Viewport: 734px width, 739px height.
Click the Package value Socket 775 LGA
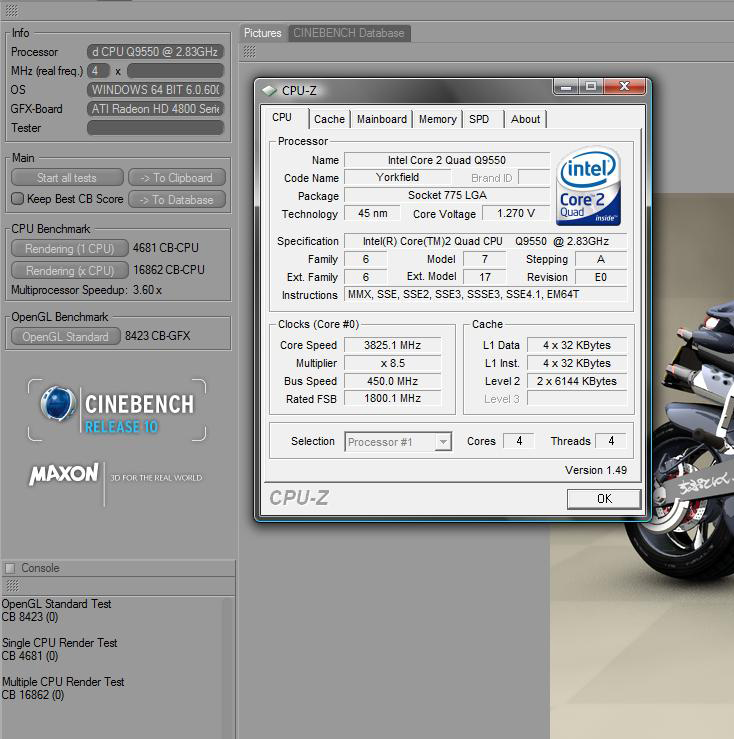[446, 195]
